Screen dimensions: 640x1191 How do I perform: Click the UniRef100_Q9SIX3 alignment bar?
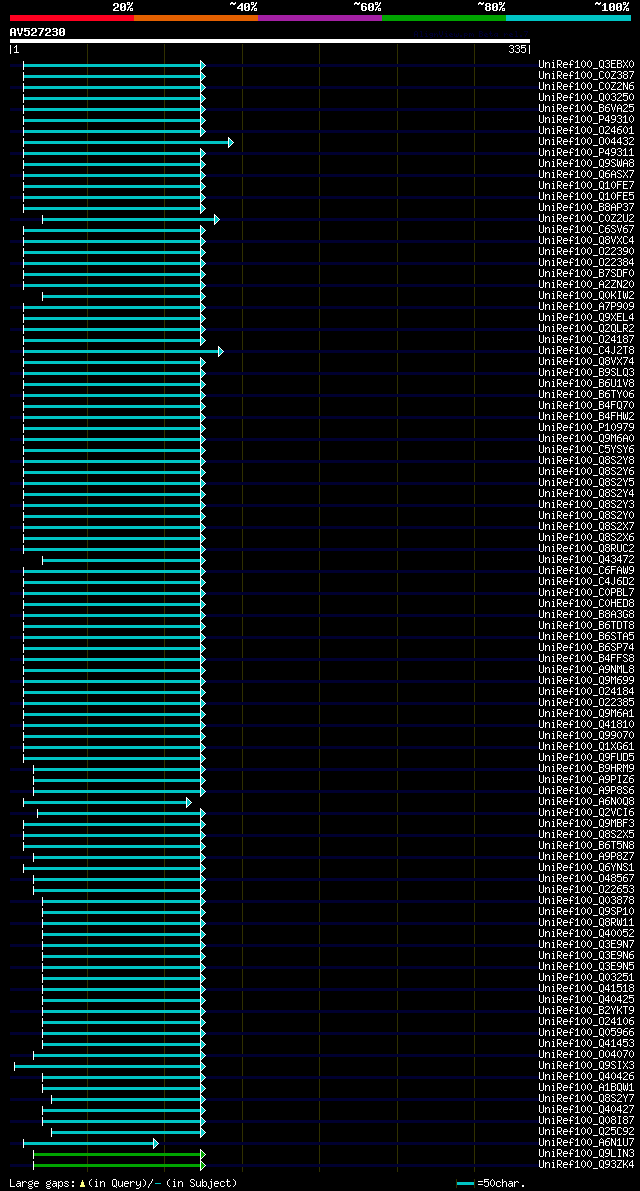pos(109,1066)
